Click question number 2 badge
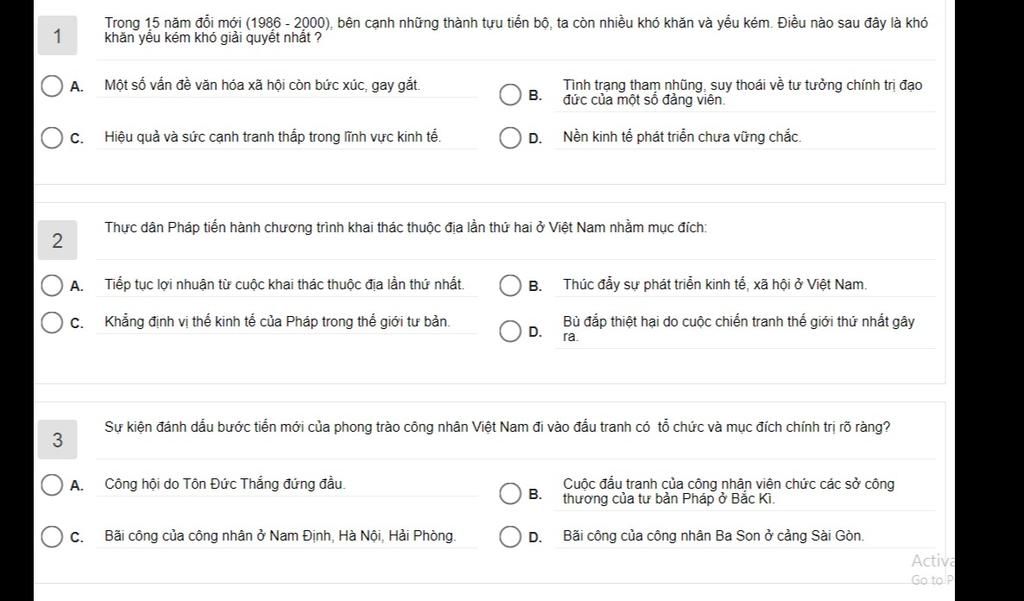Image resolution: width=1024 pixels, height=601 pixels. pyautogui.click(x=57, y=240)
